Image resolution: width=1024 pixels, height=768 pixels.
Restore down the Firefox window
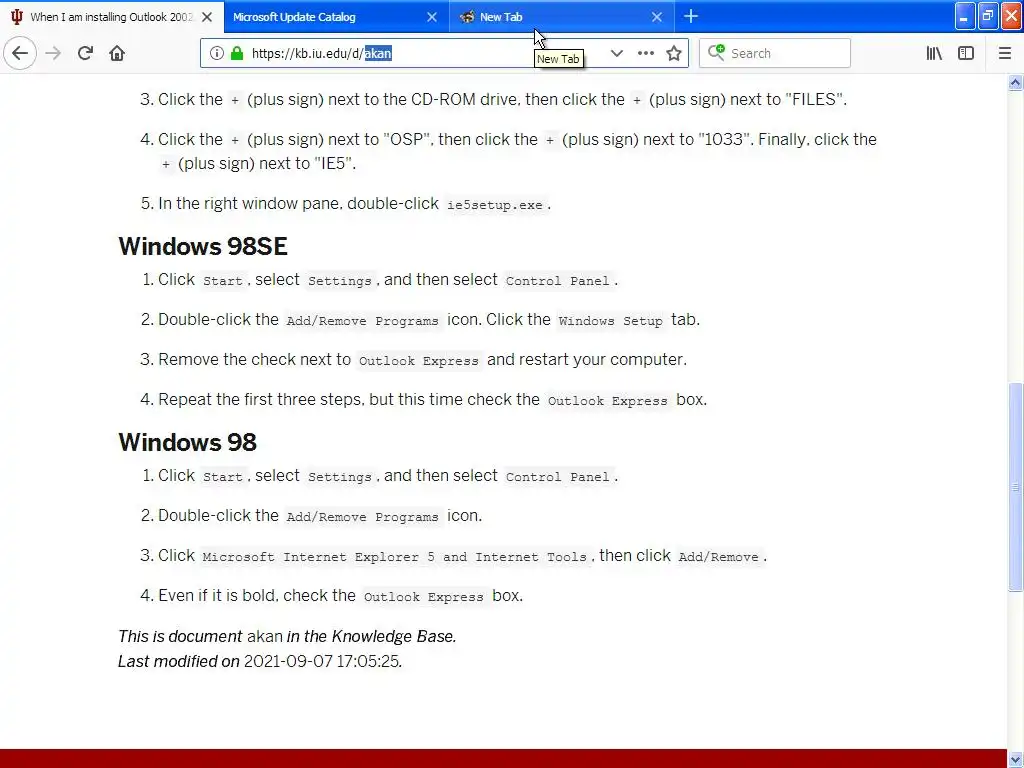coord(988,16)
